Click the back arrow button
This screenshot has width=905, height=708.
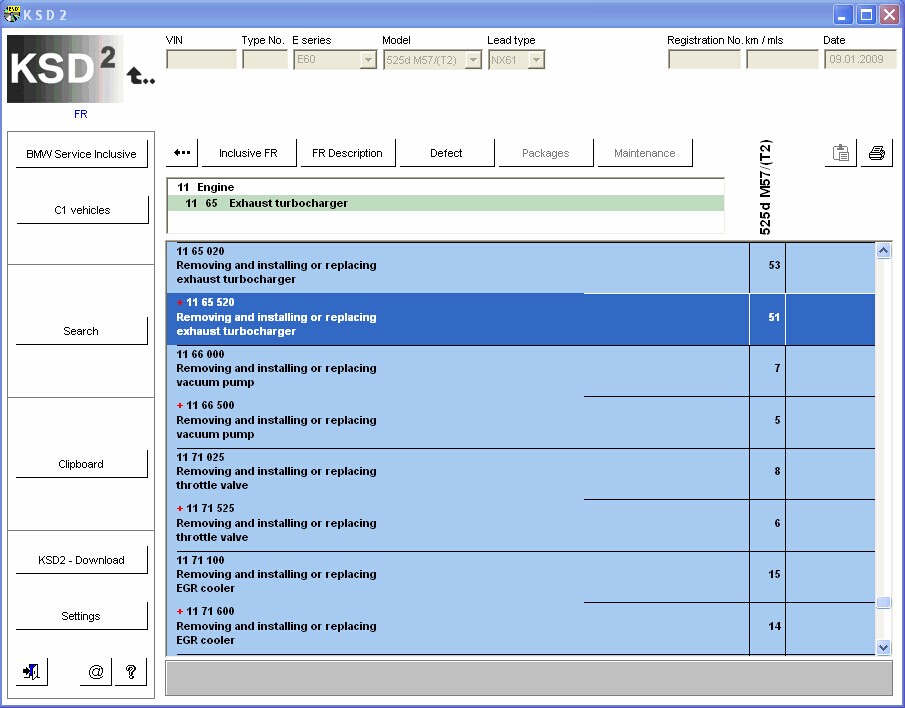(x=182, y=153)
